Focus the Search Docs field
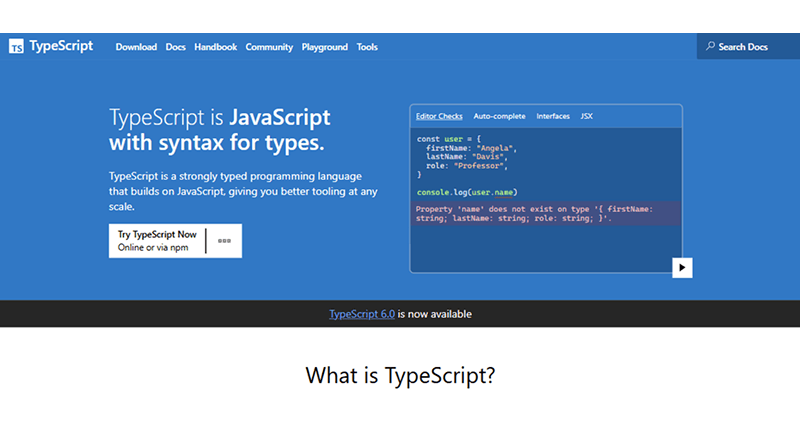The width and height of the screenshot is (800, 445). [x=748, y=46]
